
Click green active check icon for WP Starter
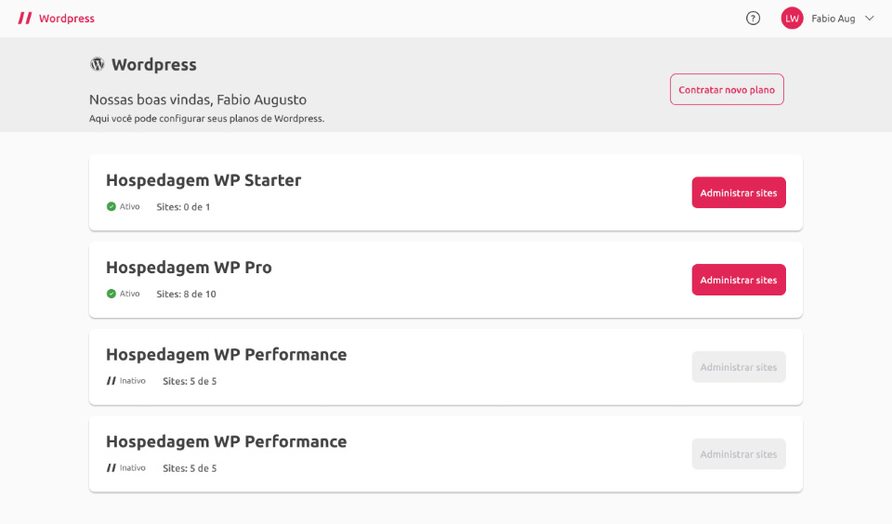pyautogui.click(x=112, y=207)
